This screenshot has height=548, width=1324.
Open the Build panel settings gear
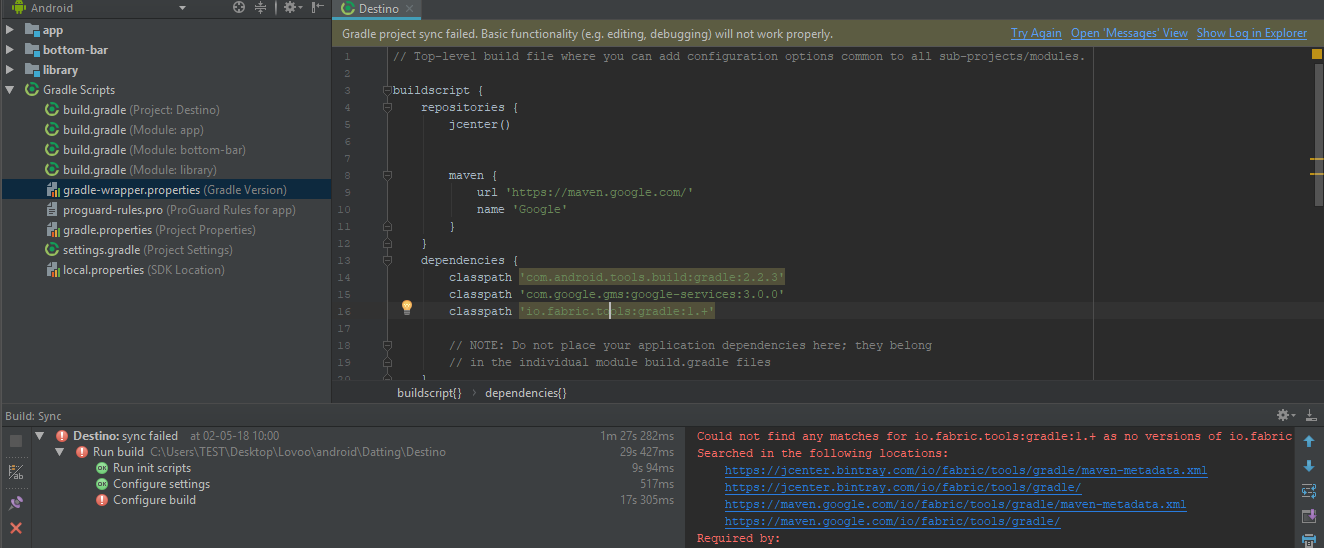1286,415
